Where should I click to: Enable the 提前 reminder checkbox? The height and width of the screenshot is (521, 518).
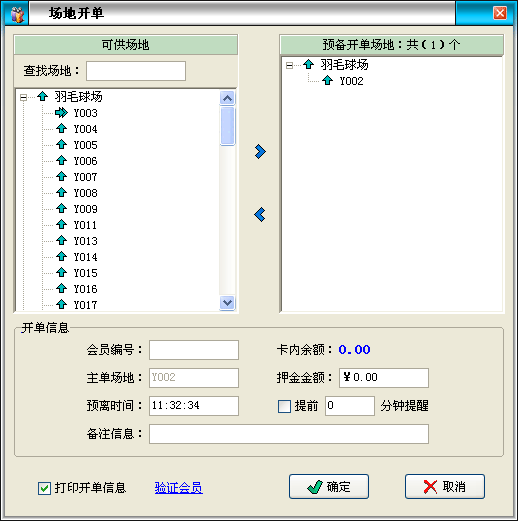(x=284, y=406)
